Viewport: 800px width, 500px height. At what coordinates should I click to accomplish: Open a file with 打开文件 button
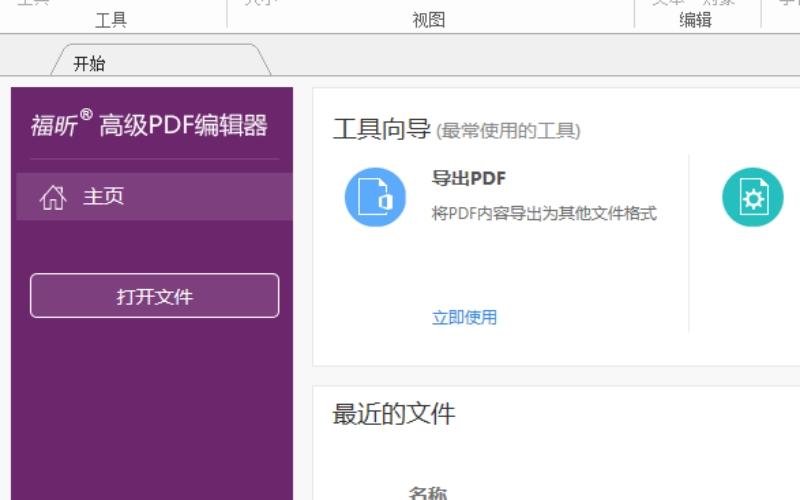click(155, 296)
